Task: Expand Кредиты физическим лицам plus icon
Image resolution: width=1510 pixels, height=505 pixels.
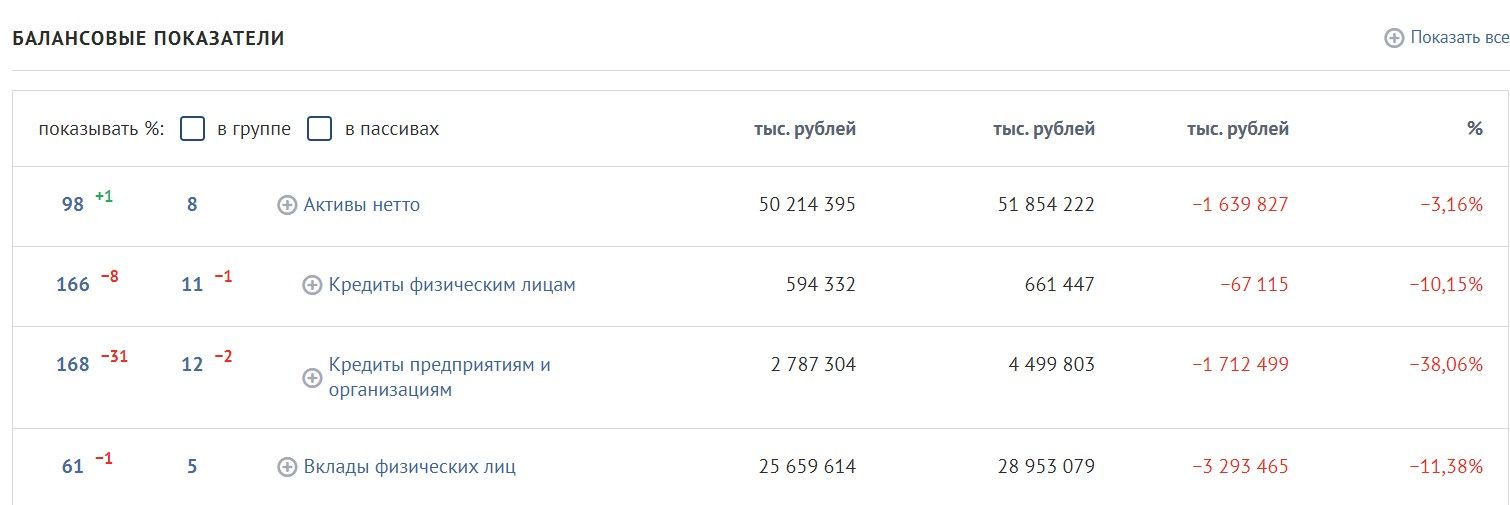Action: click(x=312, y=285)
